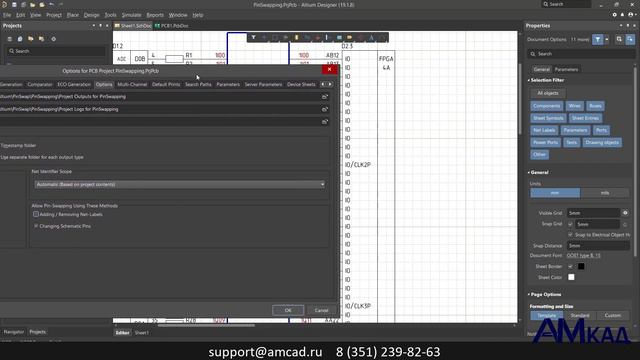Click the selection filter funnel on the schematic active bar
The width and height of the screenshot is (640, 360).
tap(253, 38)
